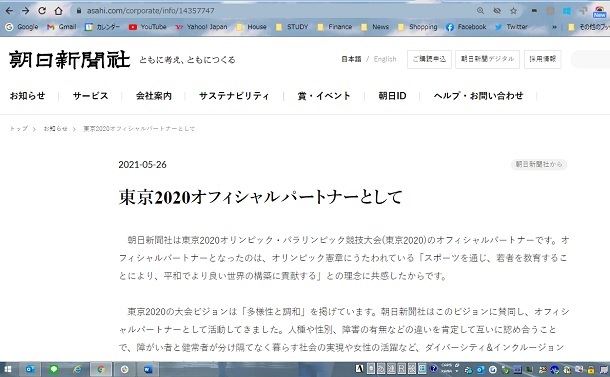Click the Windows-logo extension icon in toolbar

pyautogui.click(x=567, y=11)
